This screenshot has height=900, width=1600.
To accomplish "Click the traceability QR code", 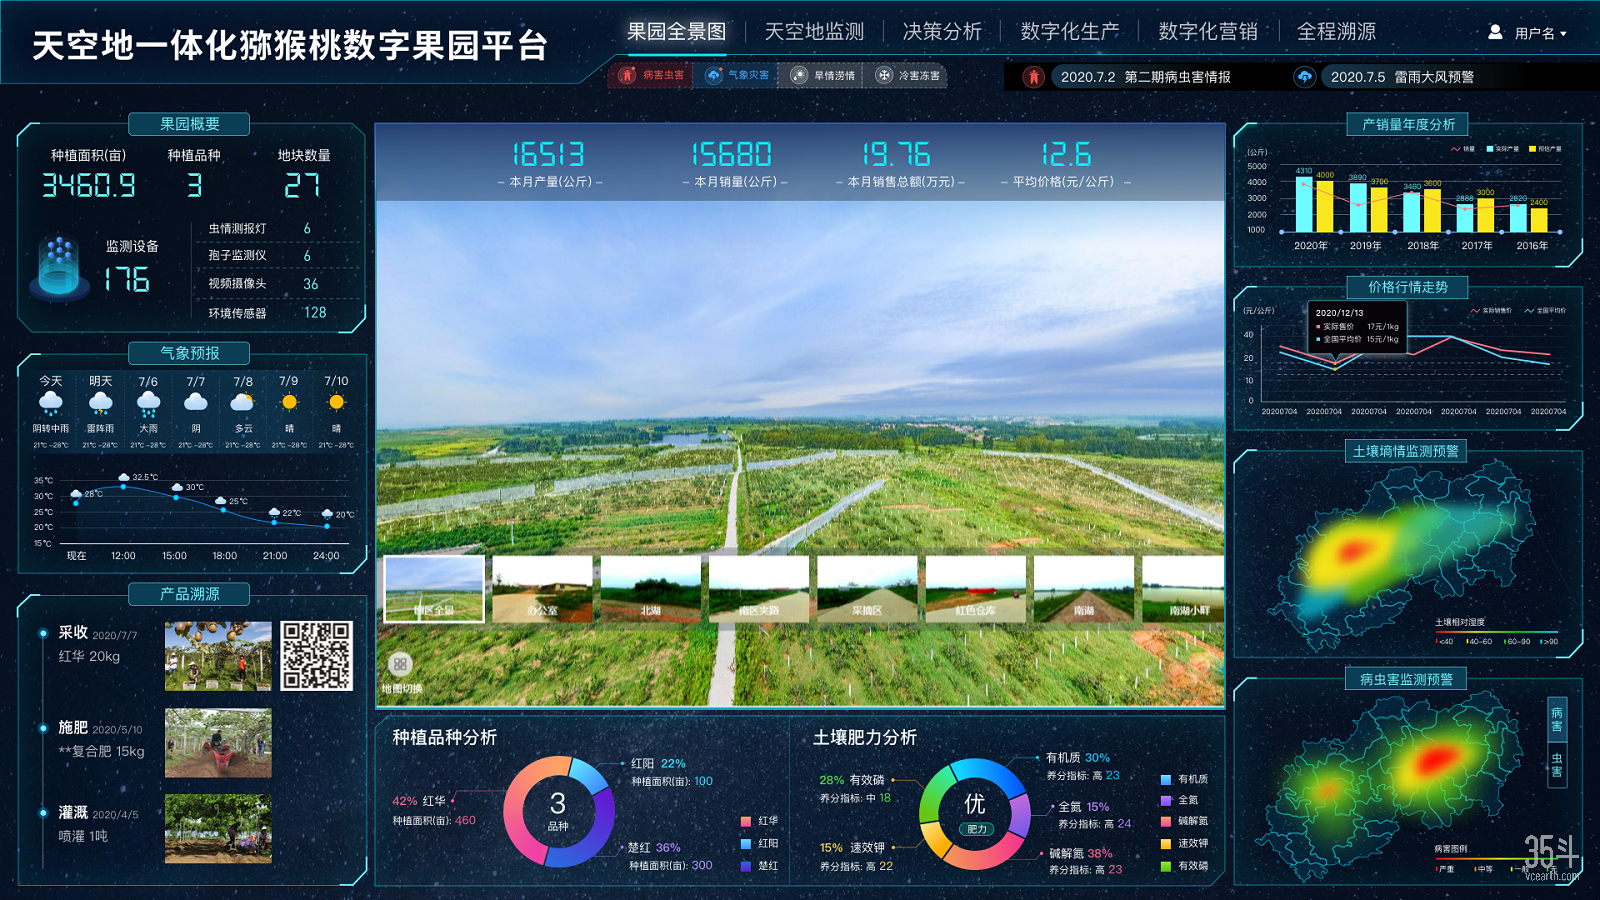I will click(316, 656).
